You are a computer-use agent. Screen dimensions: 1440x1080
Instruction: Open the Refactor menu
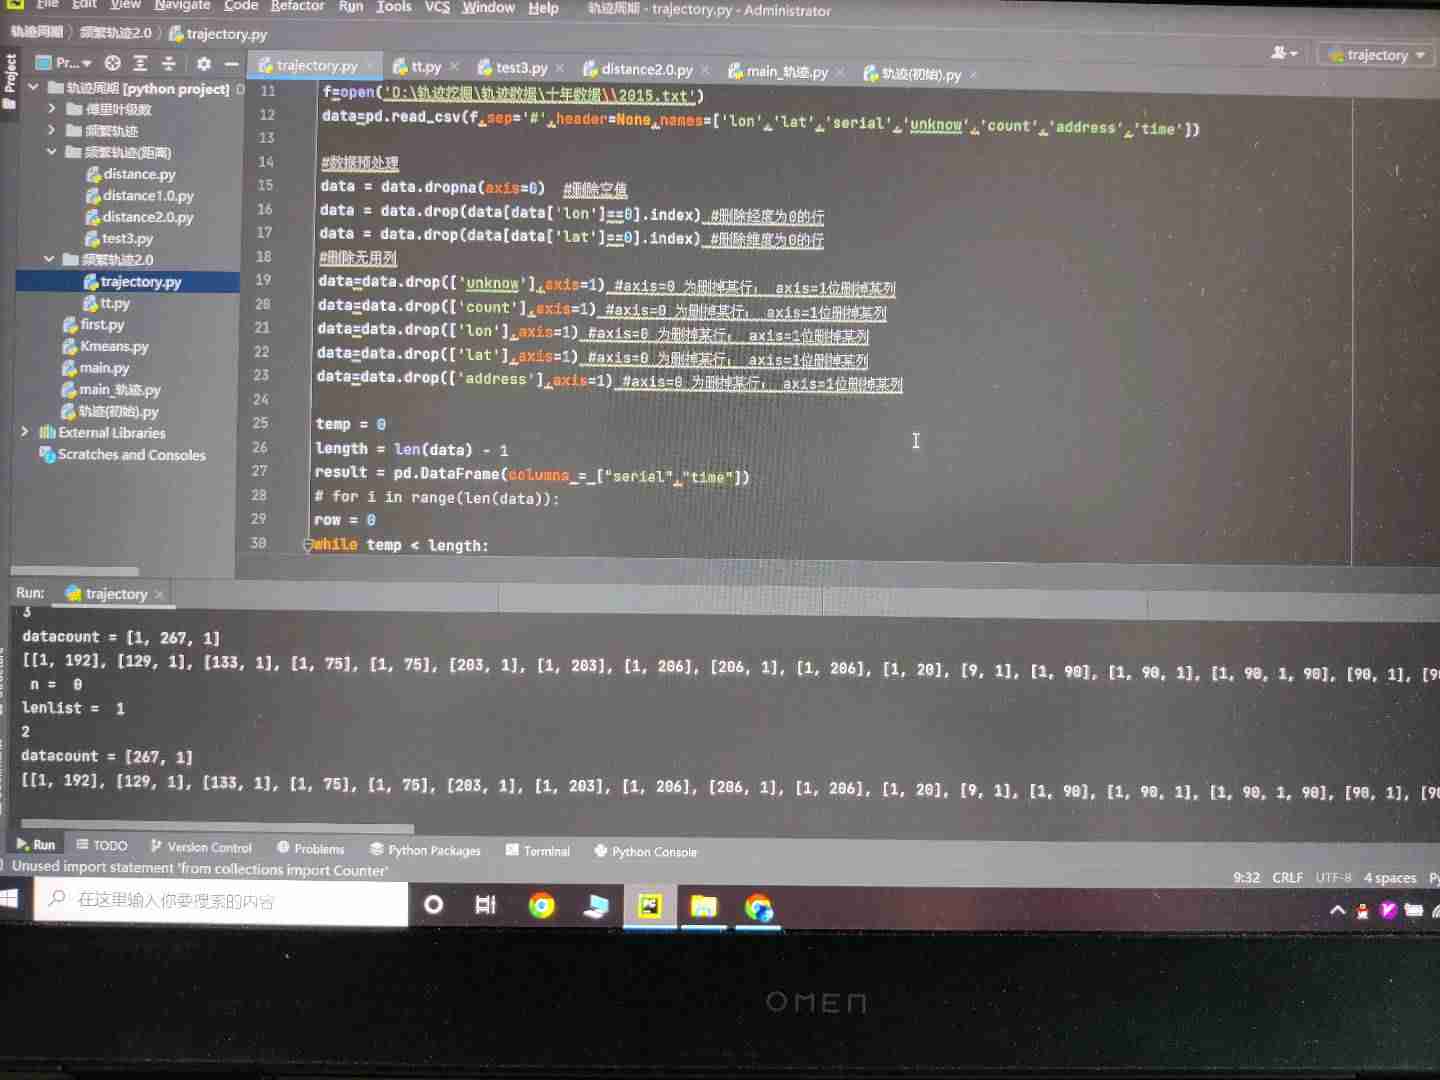pyautogui.click(x=297, y=6)
